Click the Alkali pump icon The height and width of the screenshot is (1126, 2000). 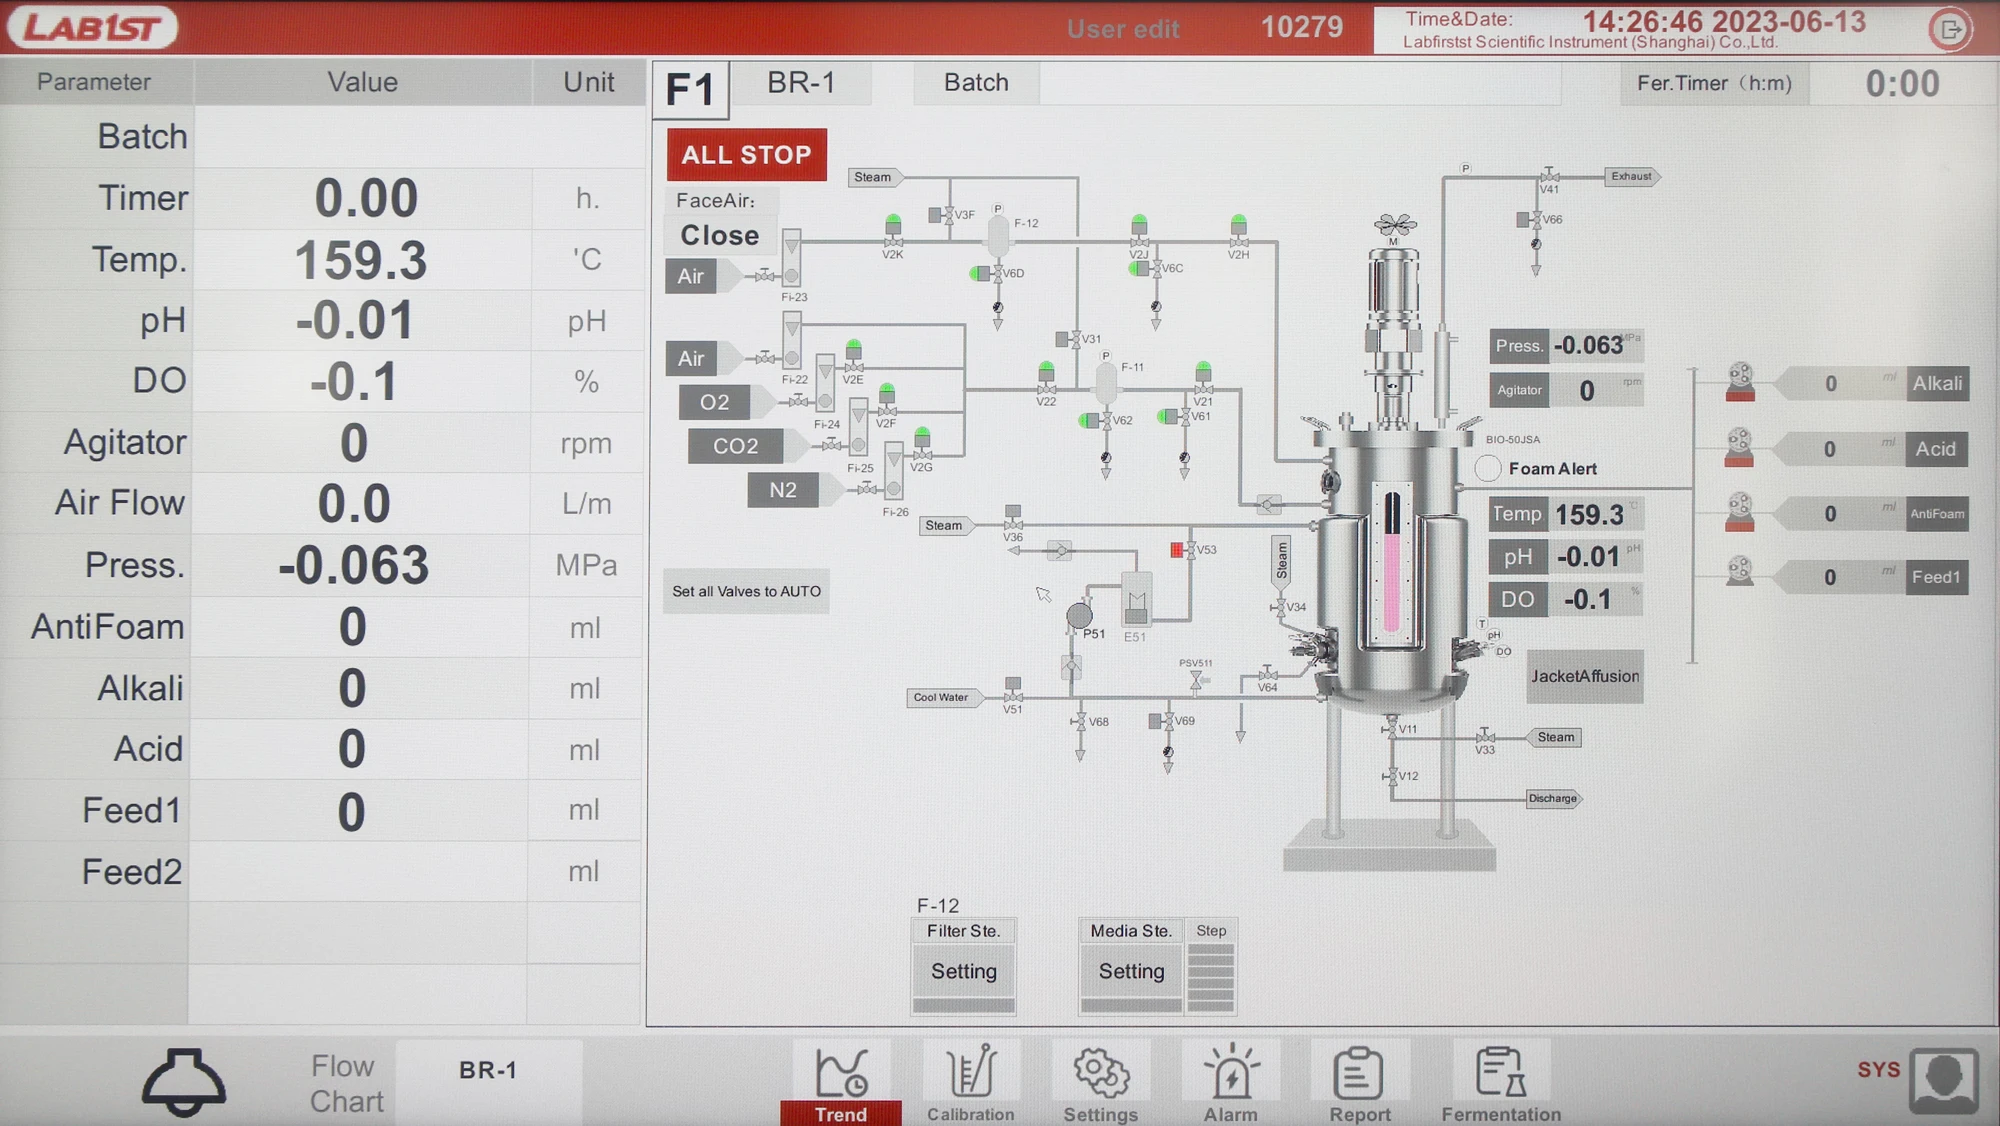[x=1740, y=382]
